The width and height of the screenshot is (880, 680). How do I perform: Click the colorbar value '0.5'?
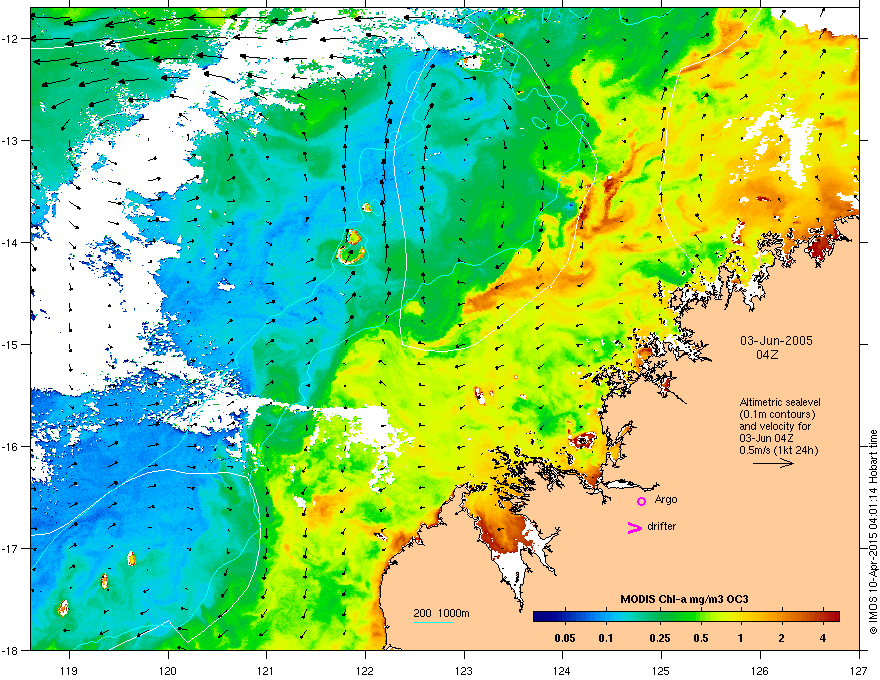click(x=701, y=638)
